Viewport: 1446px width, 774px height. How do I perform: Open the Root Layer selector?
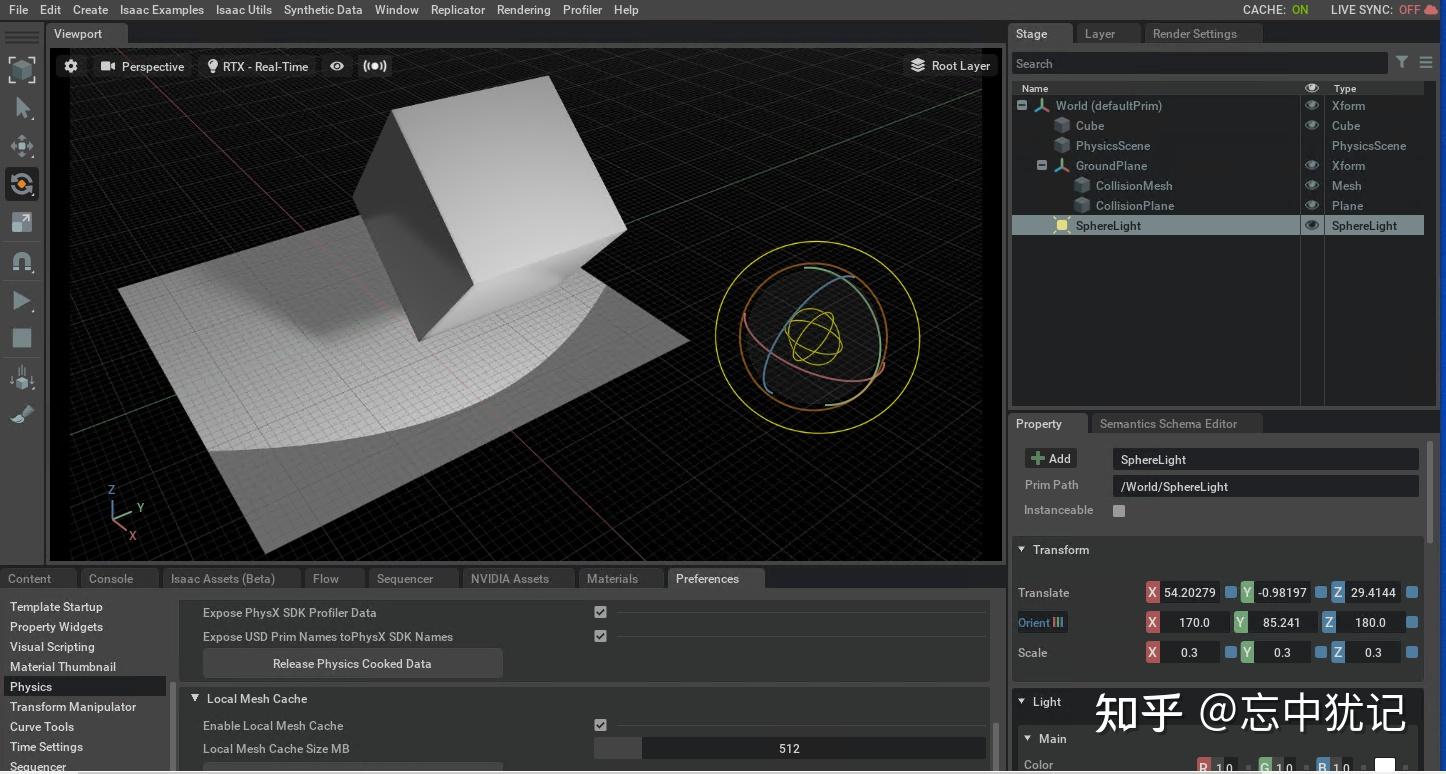tap(950, 66)
